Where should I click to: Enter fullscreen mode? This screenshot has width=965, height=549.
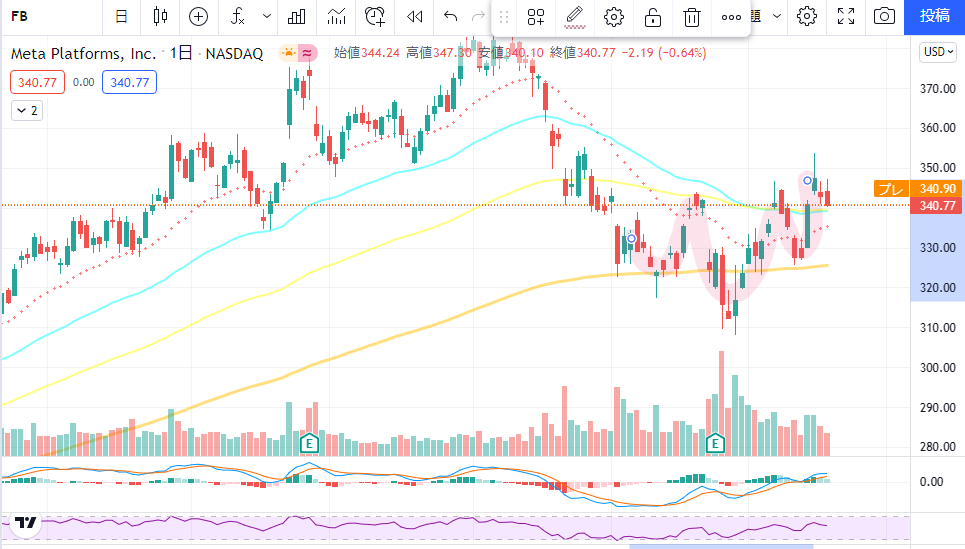pos(846,17)
